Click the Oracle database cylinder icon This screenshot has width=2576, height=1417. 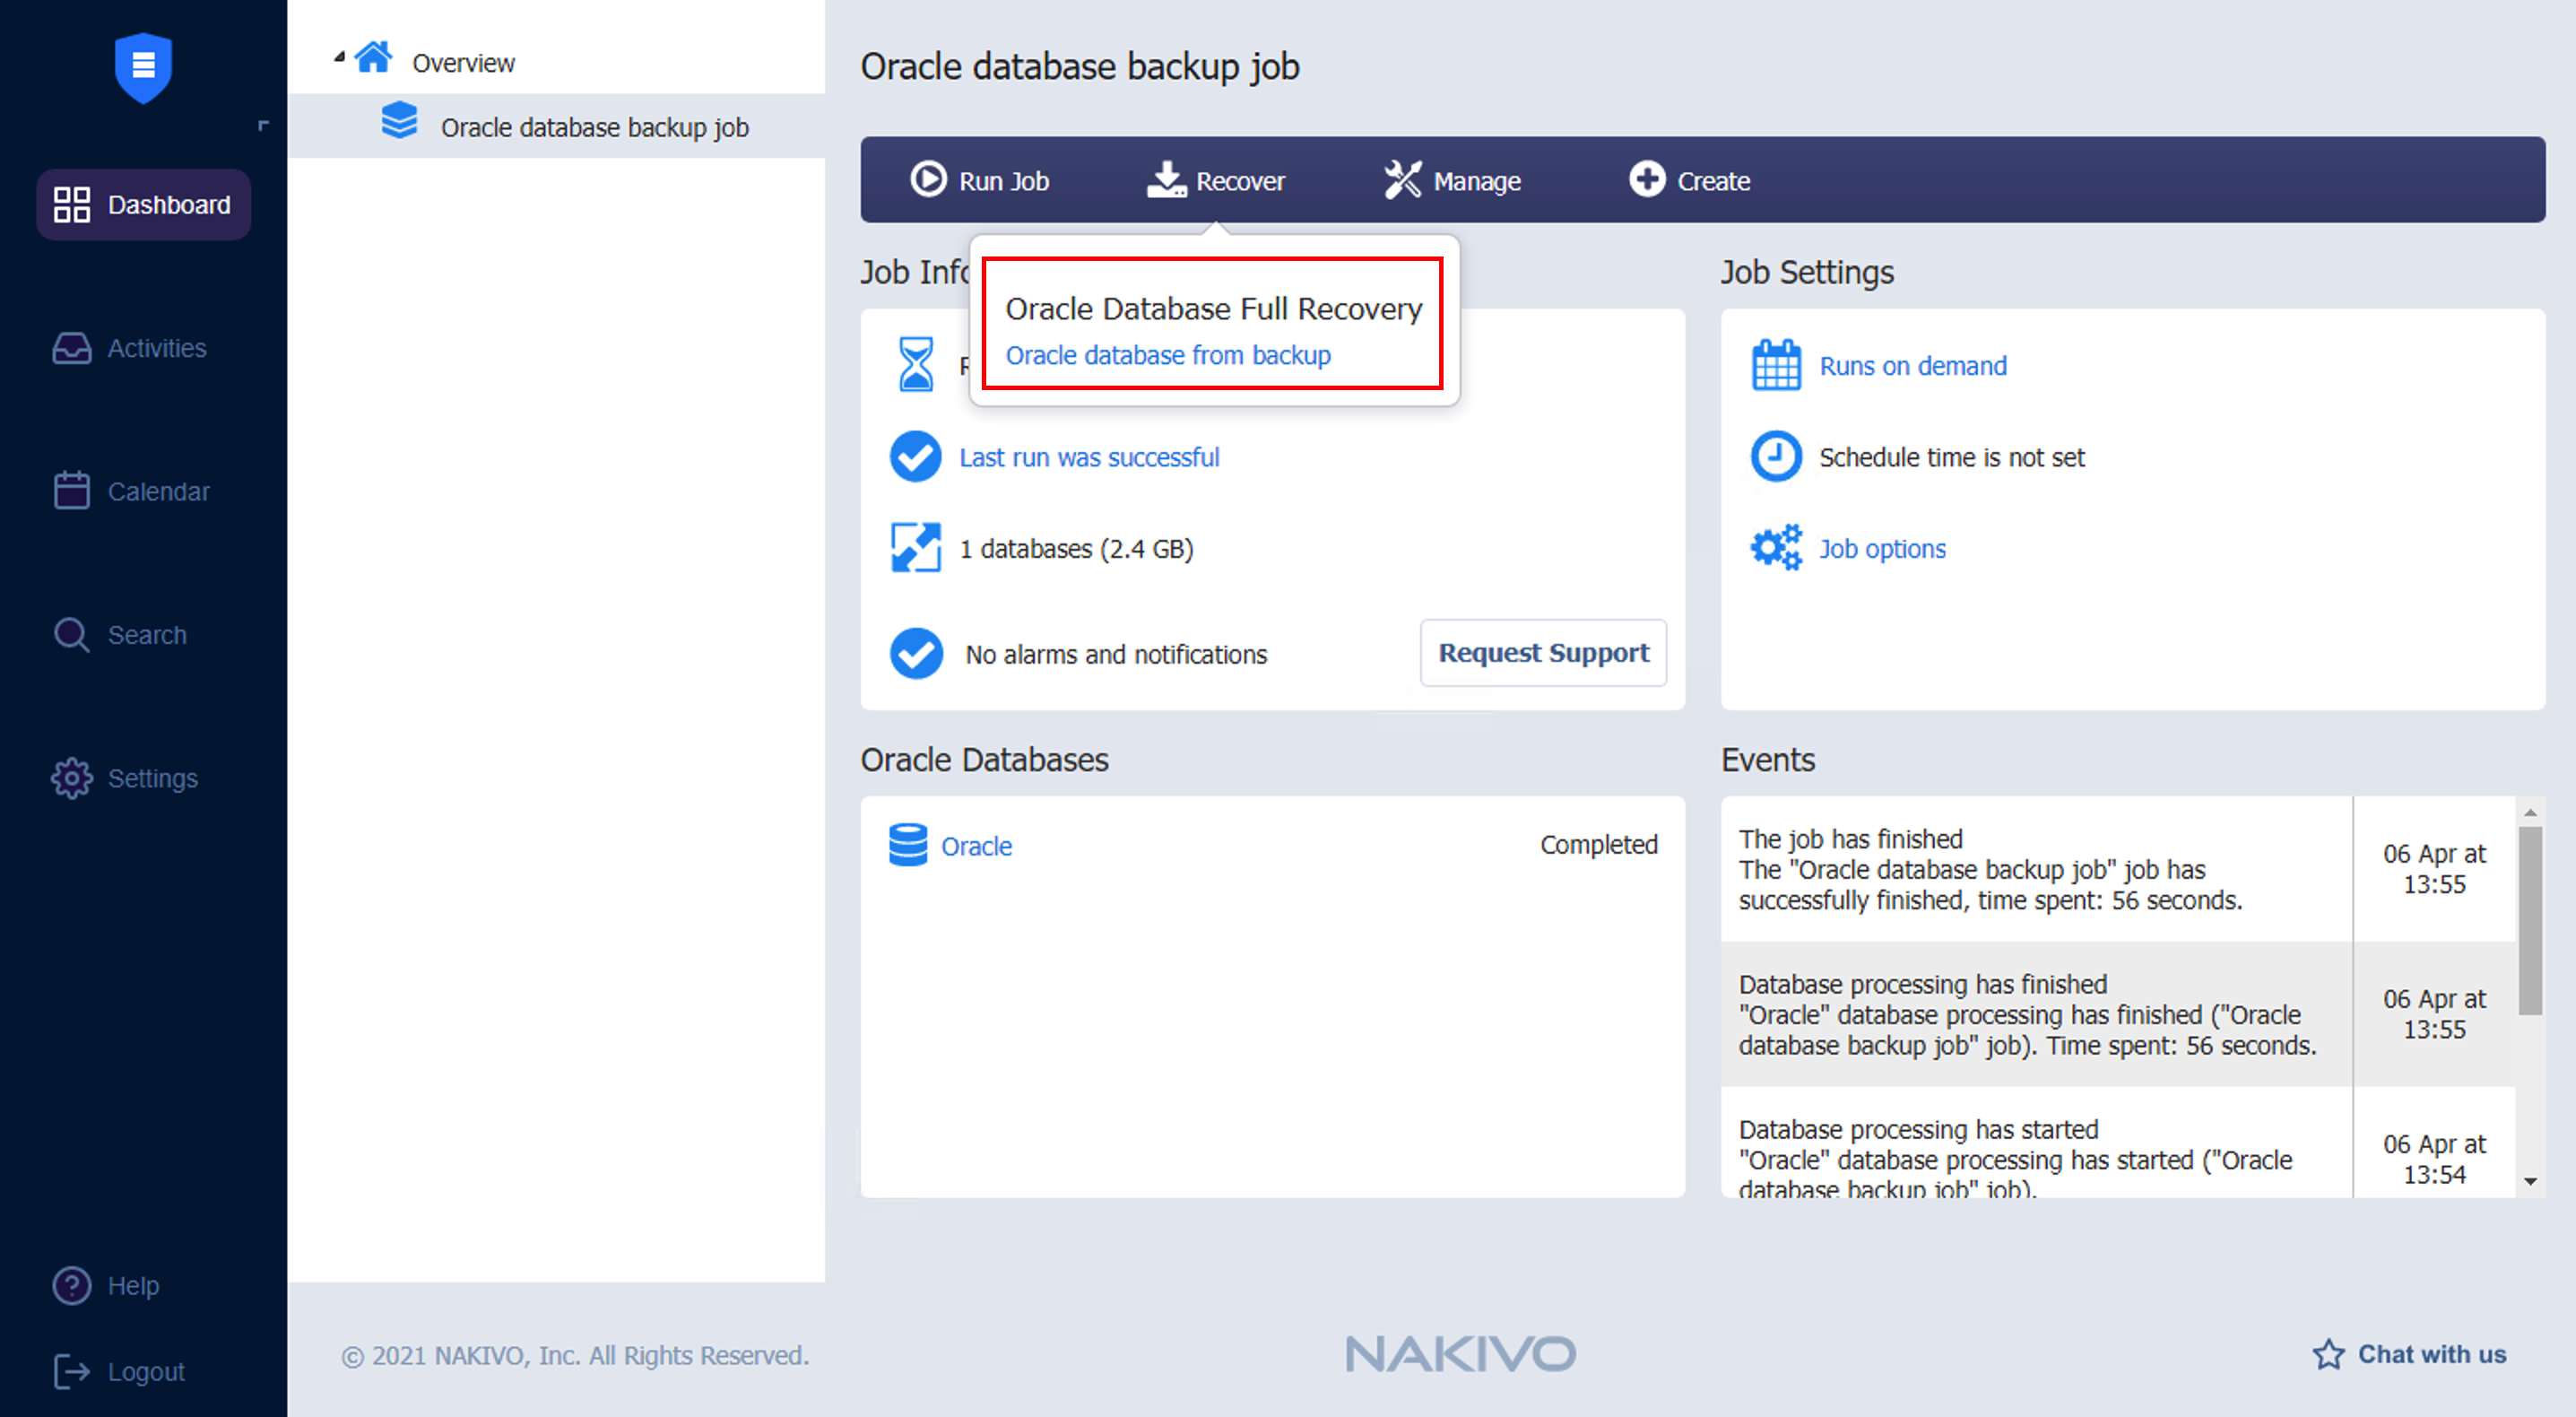click(908, 845)
